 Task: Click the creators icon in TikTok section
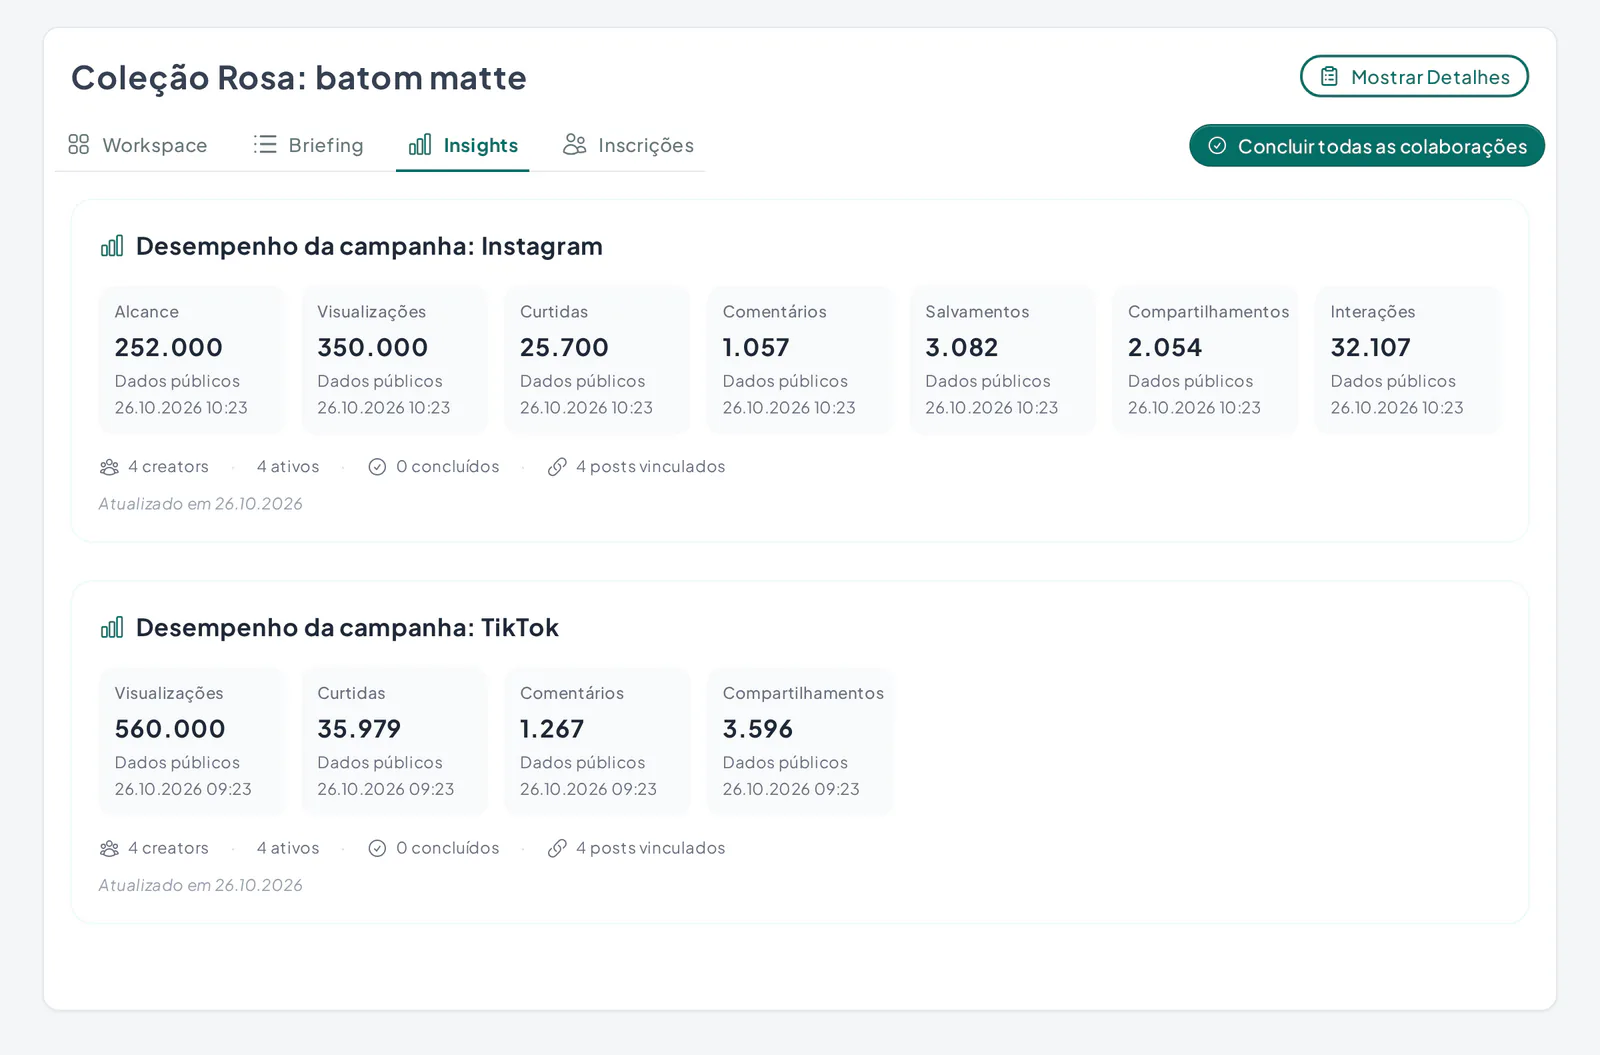click(109, 848)
